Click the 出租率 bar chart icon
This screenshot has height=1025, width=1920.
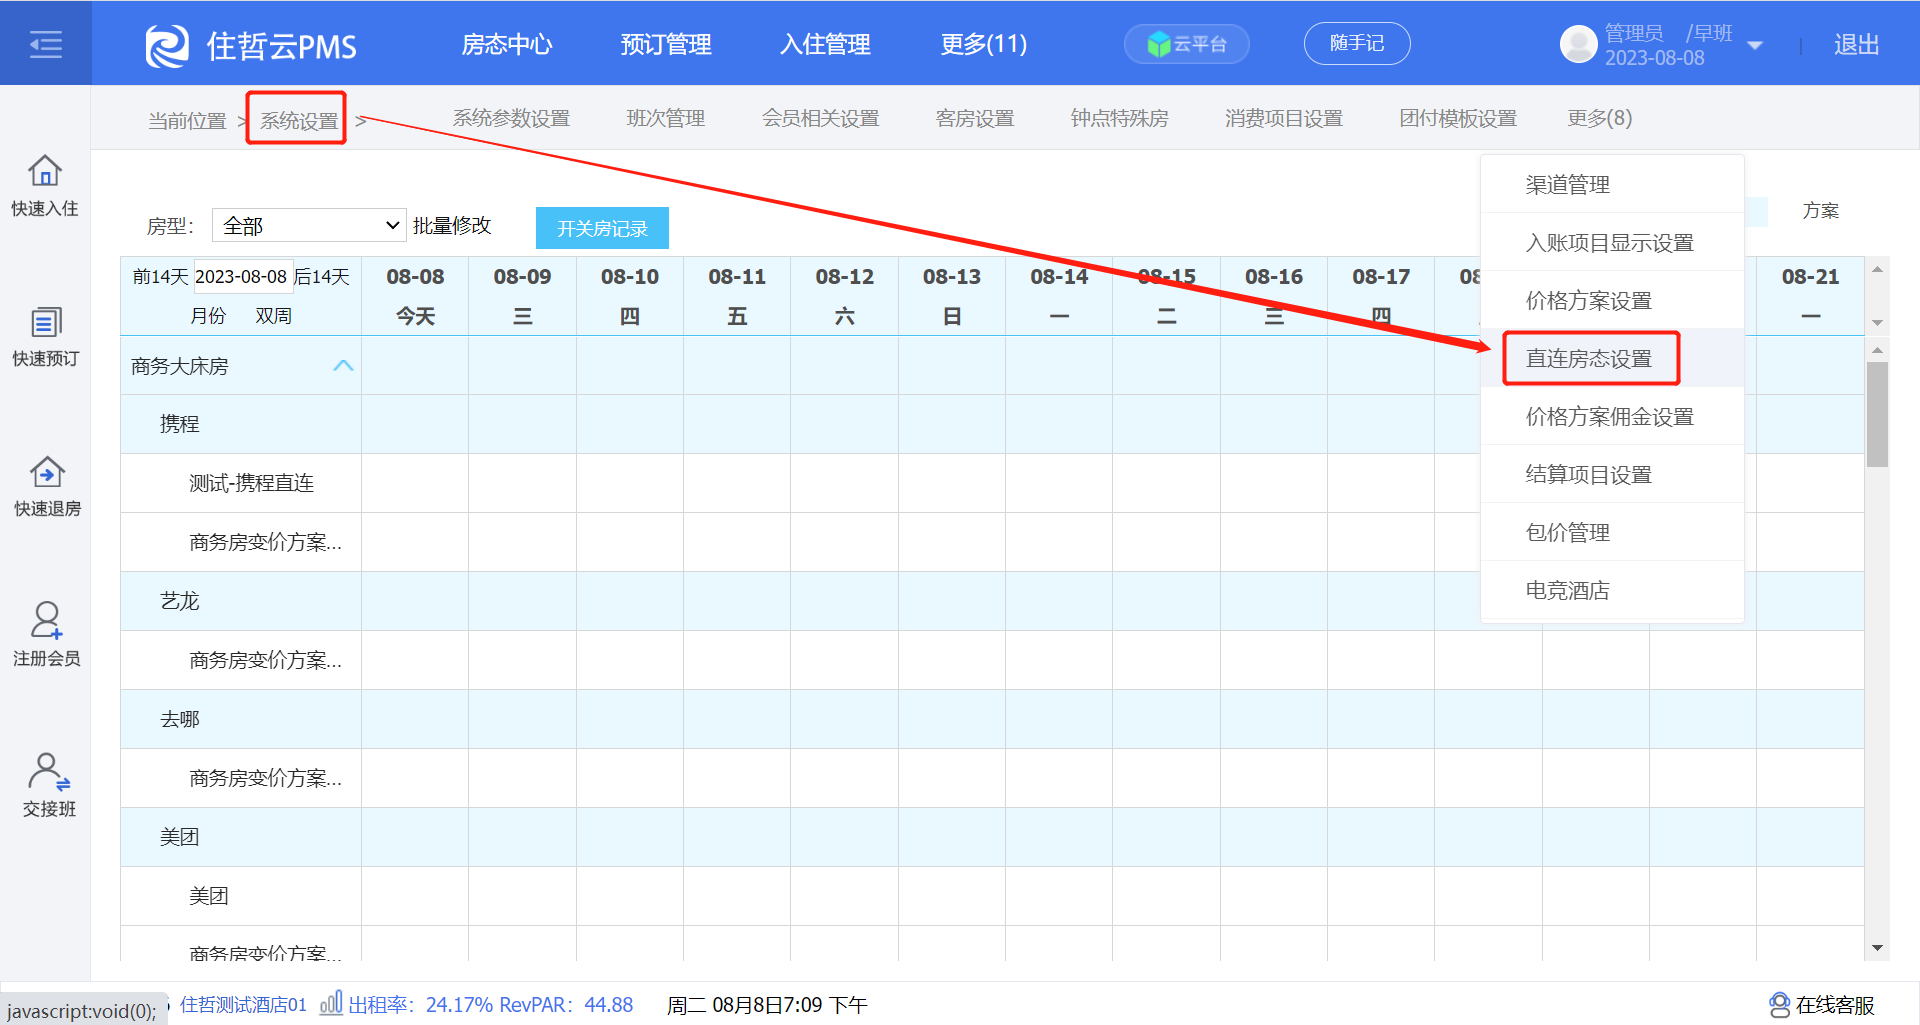click(x=331, y=1002)
